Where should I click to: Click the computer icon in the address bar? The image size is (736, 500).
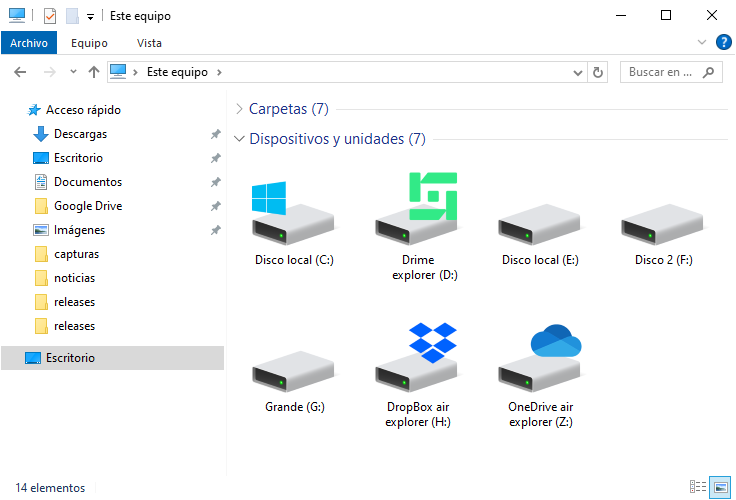(x=118, y=71)
